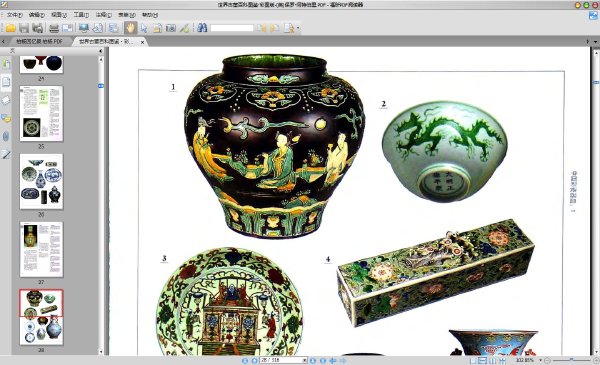This screenshot has height=365, width=600.
Task: Click the Save As icon beside Save
Action: point(38,28)
